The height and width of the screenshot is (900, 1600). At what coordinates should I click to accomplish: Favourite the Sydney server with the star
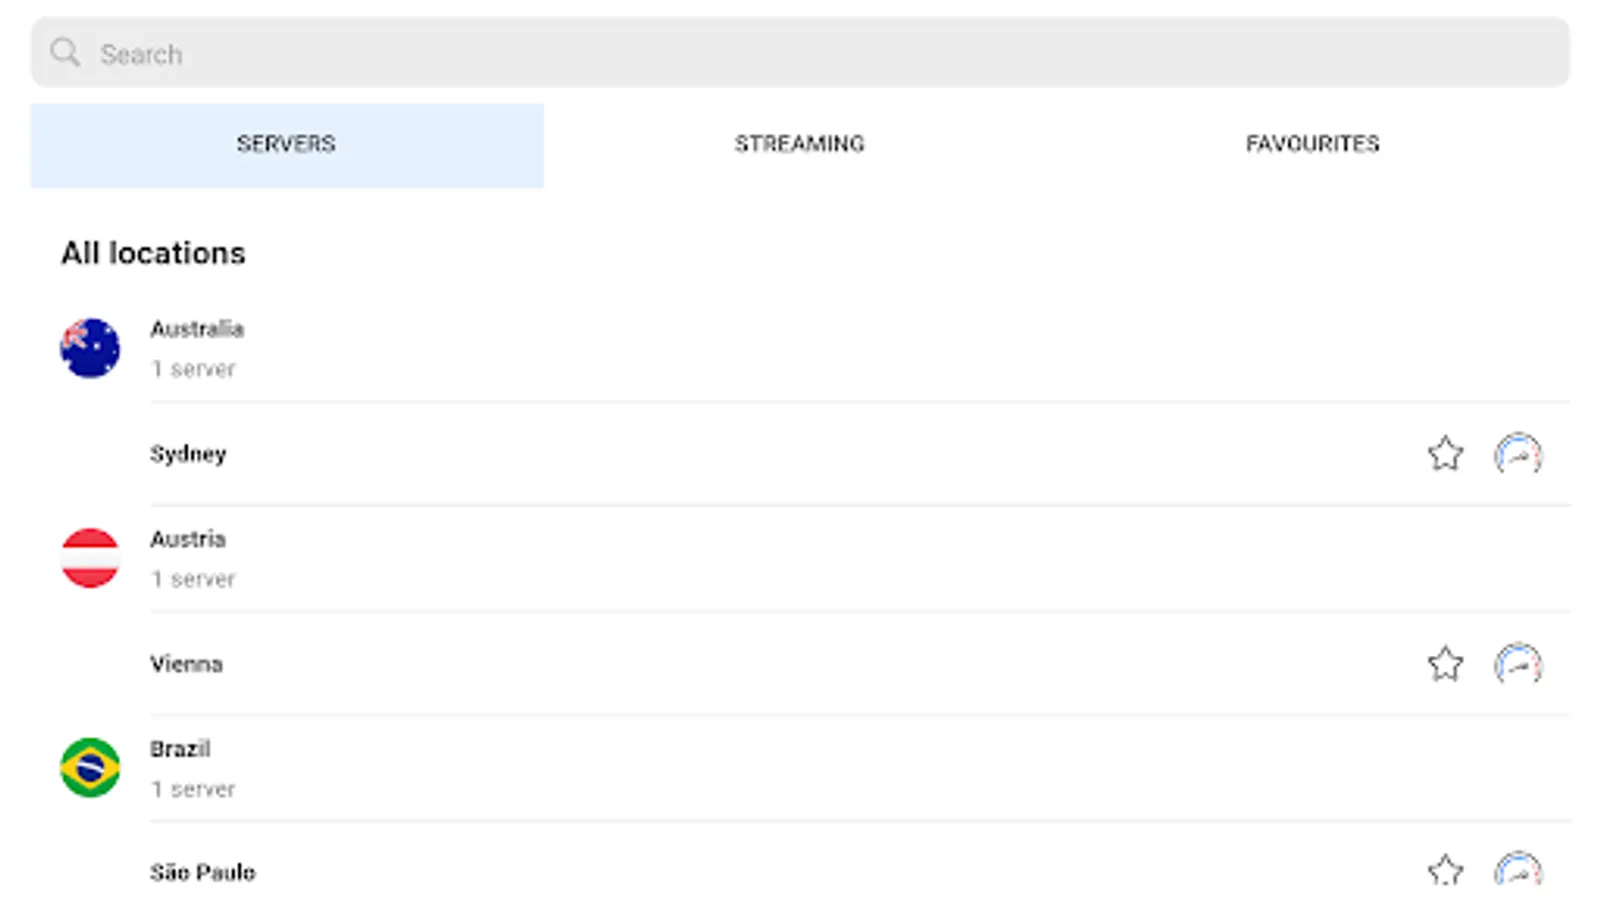click(1445, 455)
